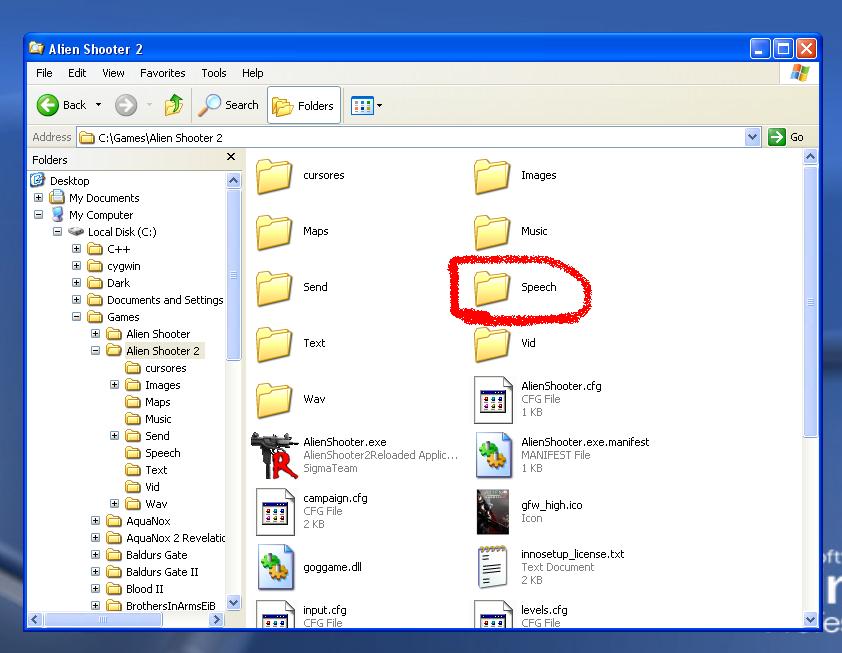842x653 pixels.
Task: Select the gfw_high.ico icon
Action: [493, 512]
